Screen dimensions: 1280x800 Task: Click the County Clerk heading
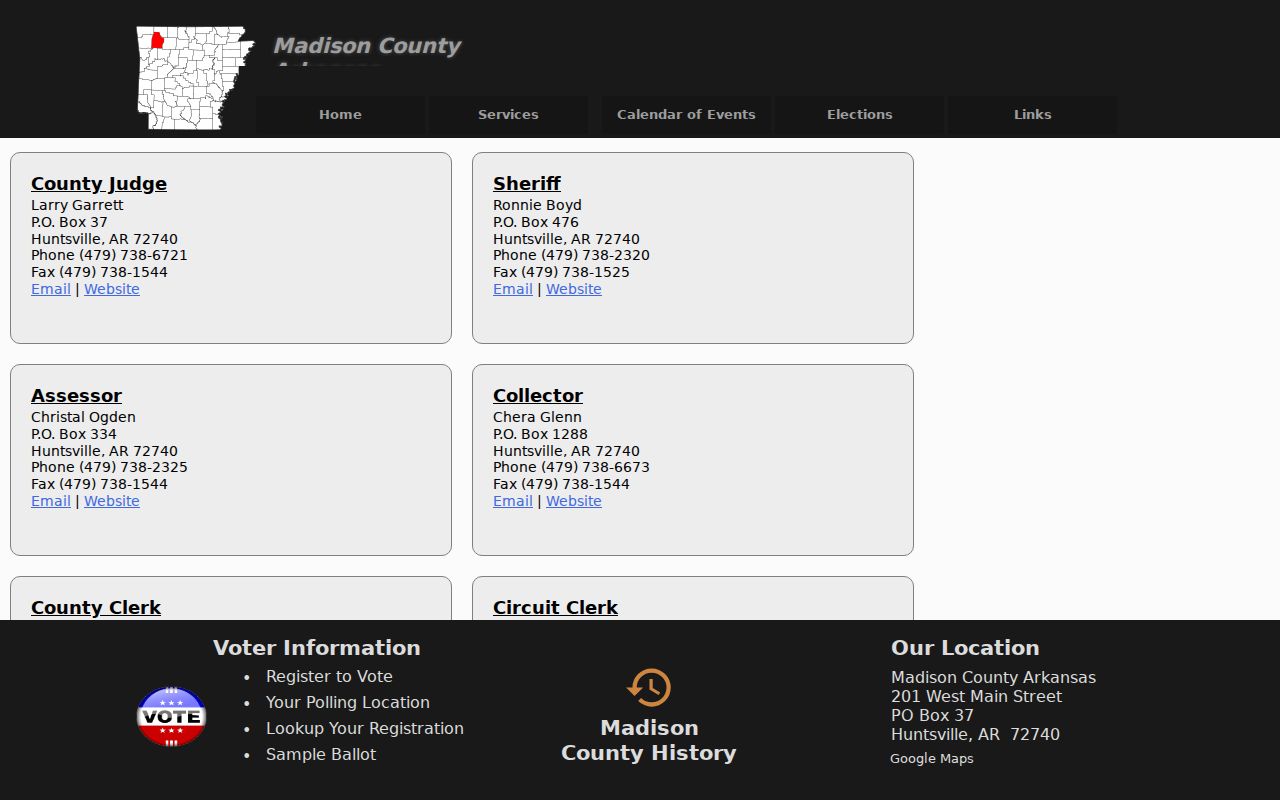pos(96,608)
